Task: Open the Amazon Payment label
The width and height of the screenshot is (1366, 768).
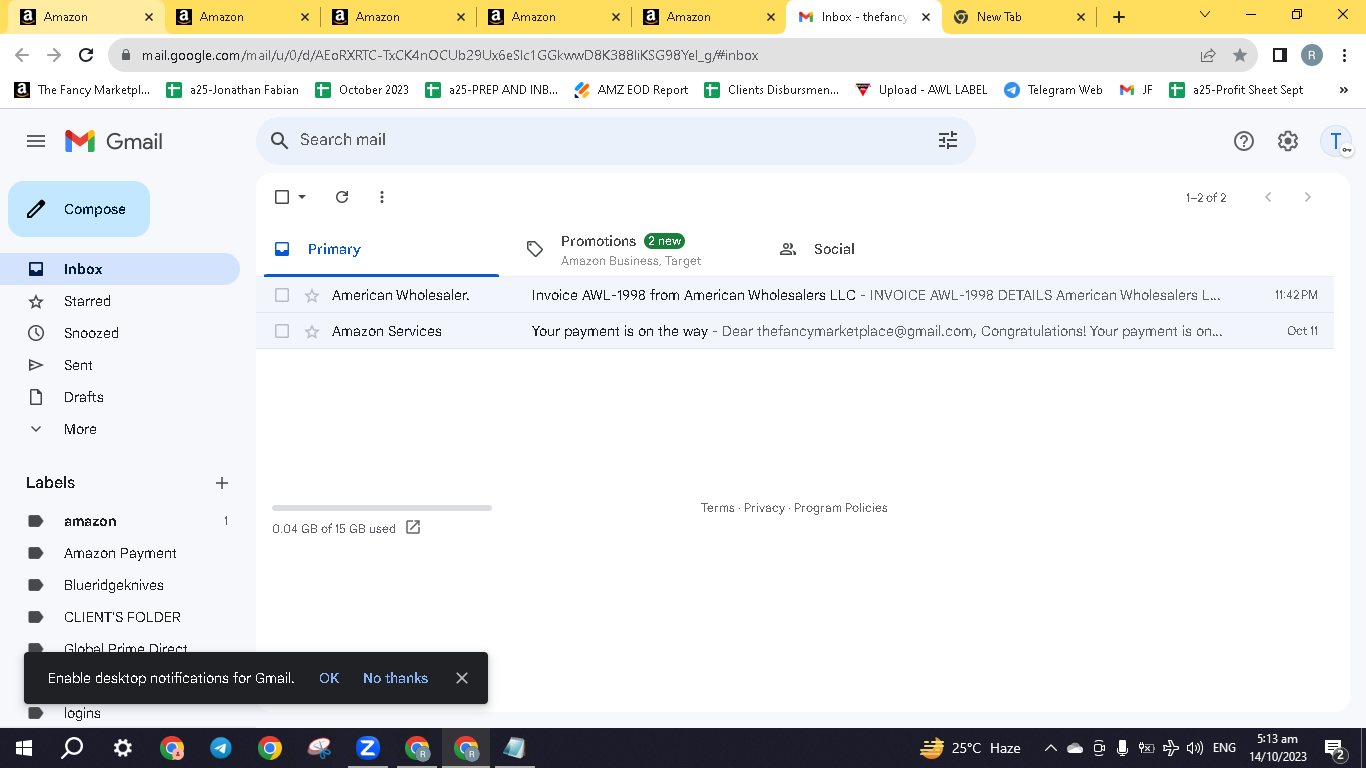Action: tap(120, 553)
